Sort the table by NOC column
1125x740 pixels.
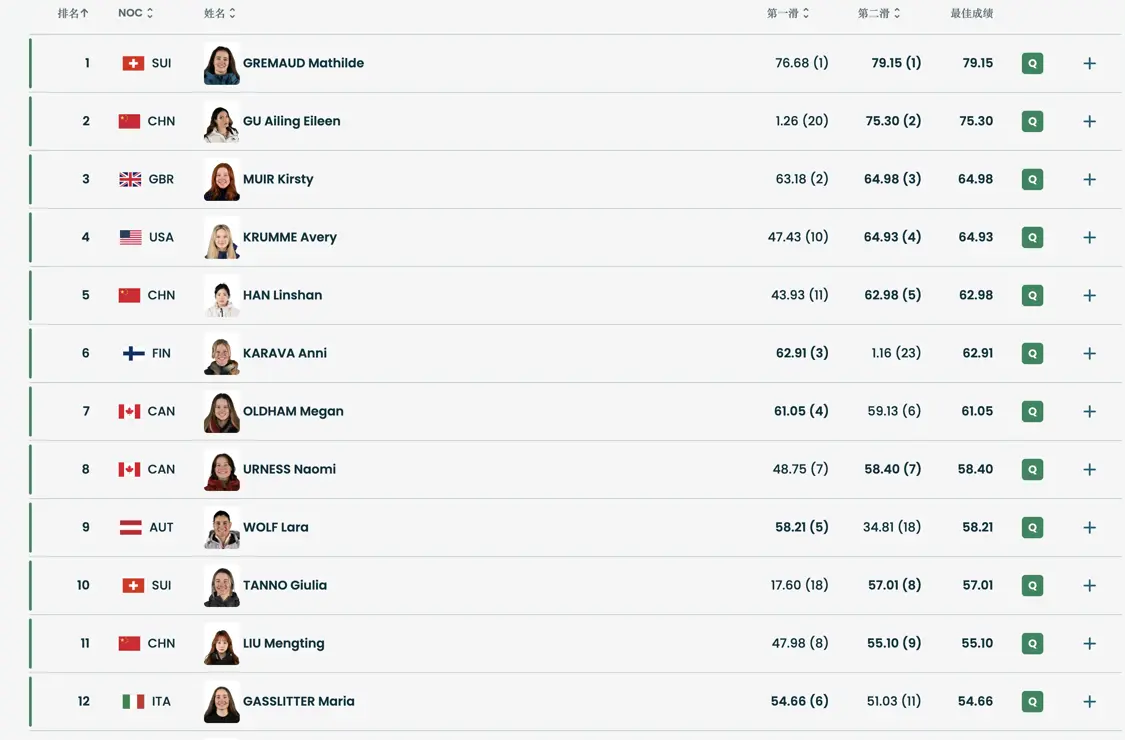(136, 13)
